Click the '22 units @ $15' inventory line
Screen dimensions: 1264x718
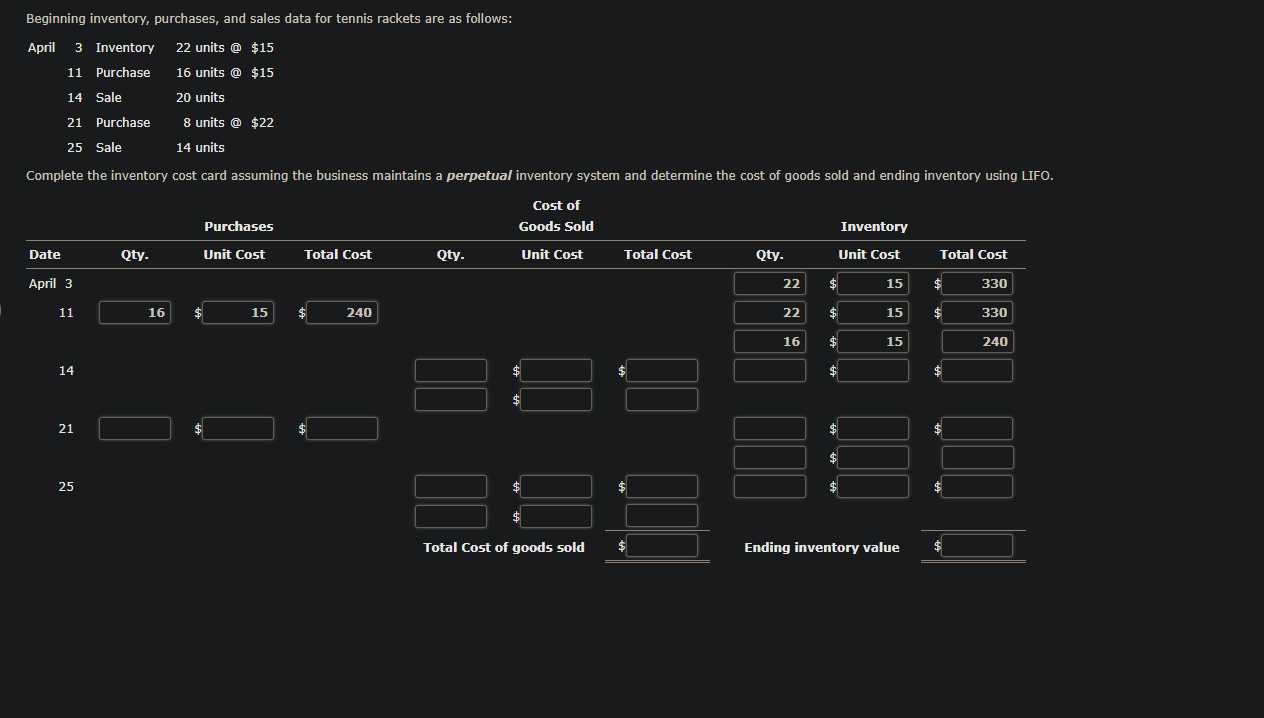point(225,48)
